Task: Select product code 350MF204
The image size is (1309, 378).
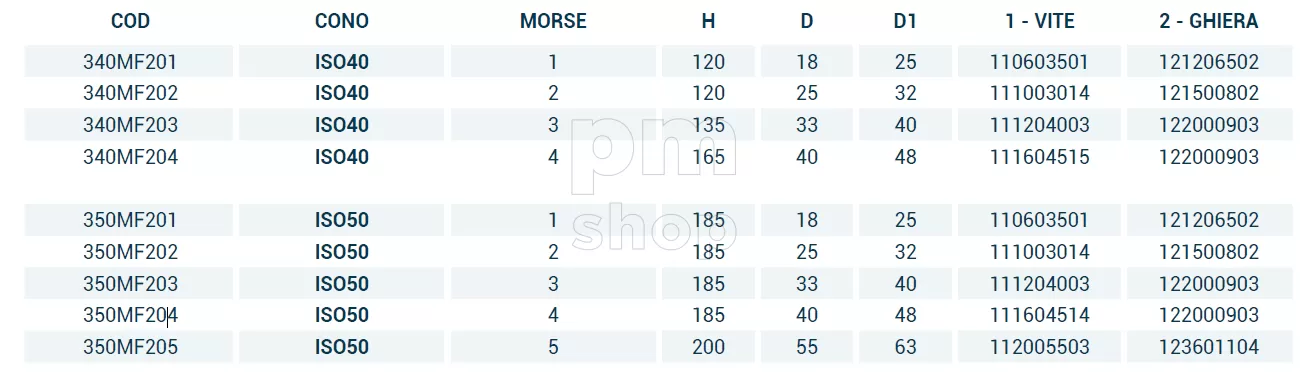Action: (x=130, y=316)
